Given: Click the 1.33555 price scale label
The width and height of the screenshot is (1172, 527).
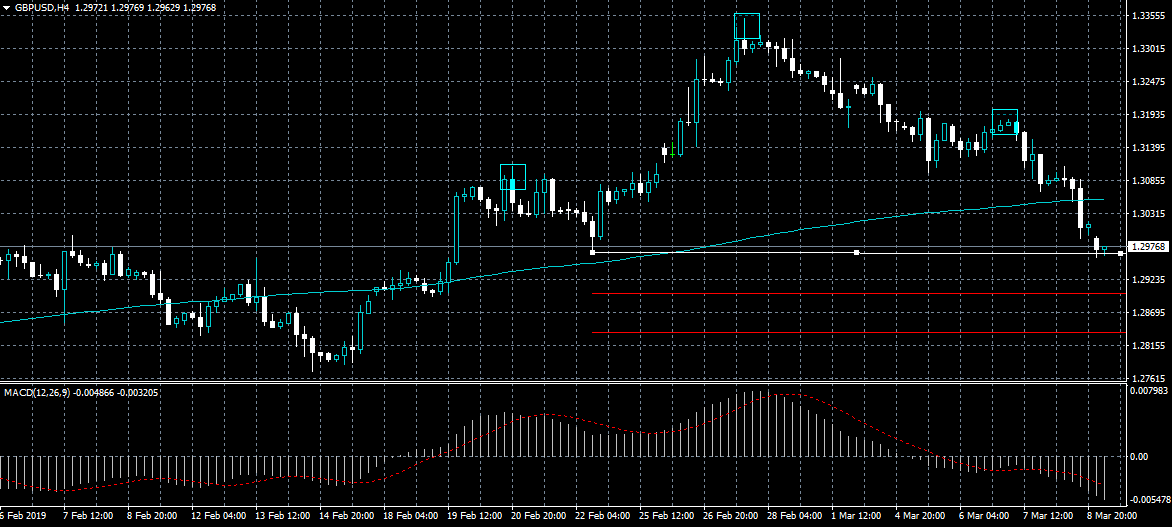Looking at the screenshot, I should (1148, 16).
